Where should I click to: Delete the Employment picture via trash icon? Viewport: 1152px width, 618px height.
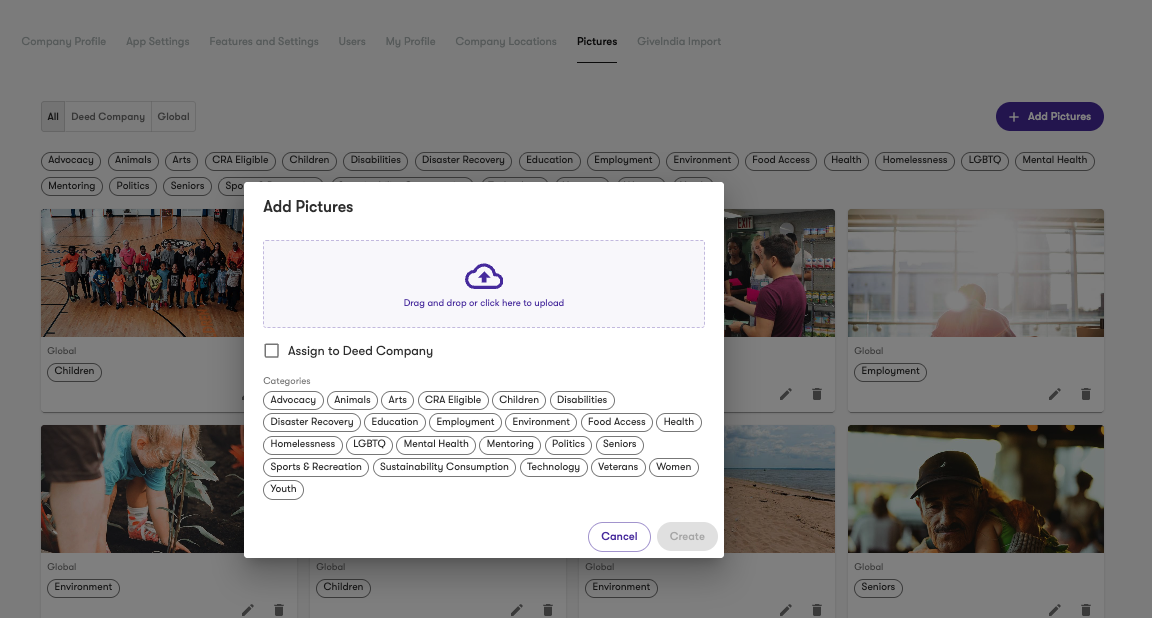tap(1086, 395)
